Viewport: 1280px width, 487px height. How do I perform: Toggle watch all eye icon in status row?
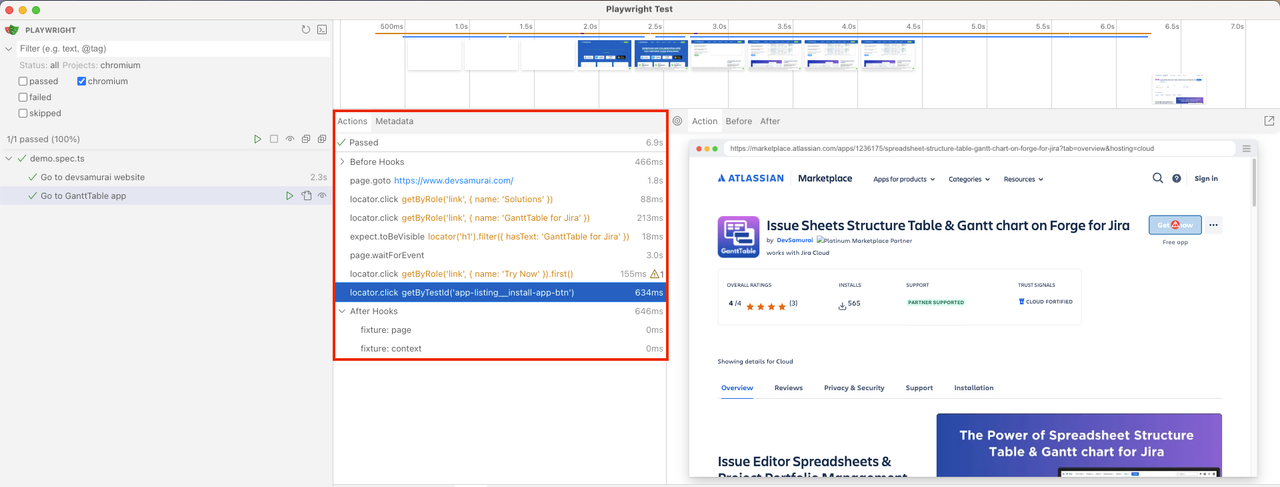pos(290,139)
